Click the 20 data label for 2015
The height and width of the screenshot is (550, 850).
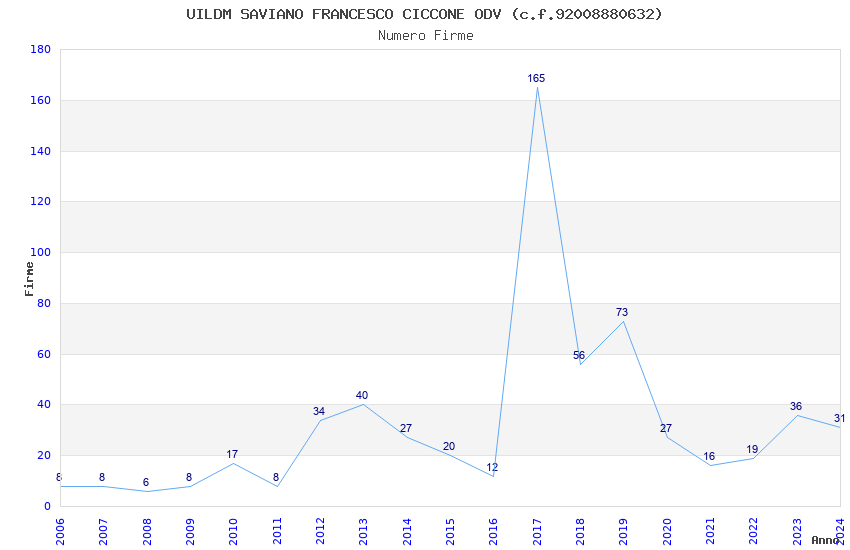click(x=449, y=447)
